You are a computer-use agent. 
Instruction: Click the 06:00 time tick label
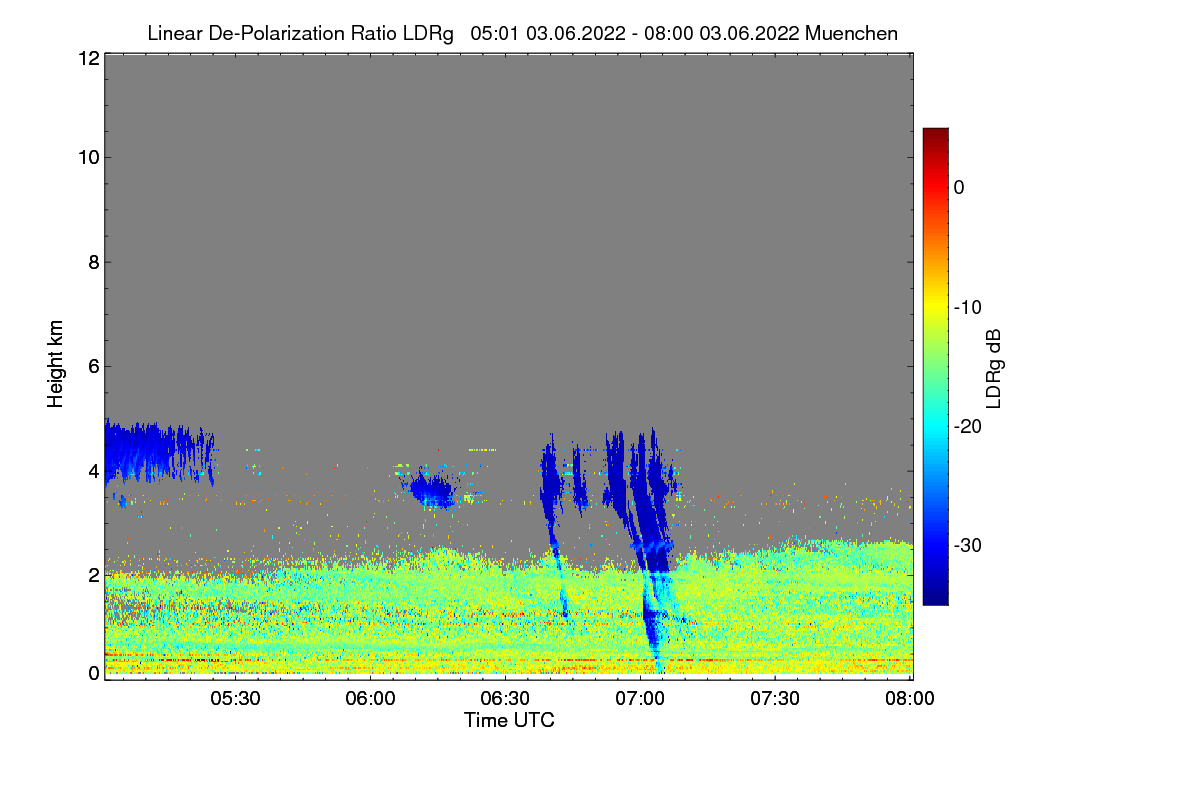[370, 699]
